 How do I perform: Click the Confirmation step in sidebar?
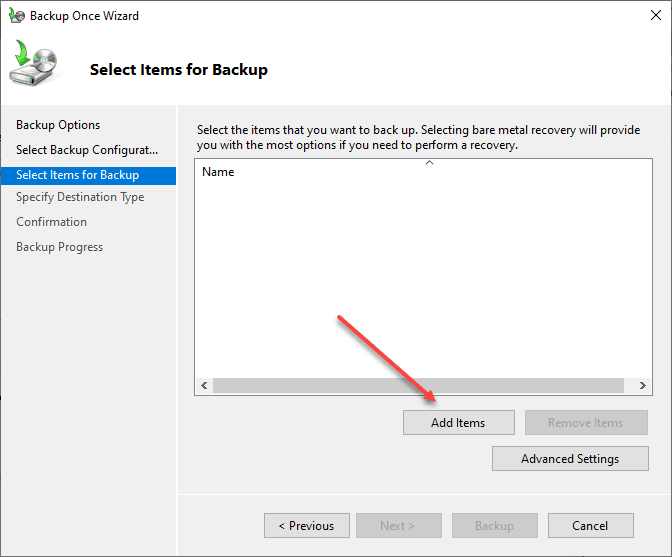51,222
